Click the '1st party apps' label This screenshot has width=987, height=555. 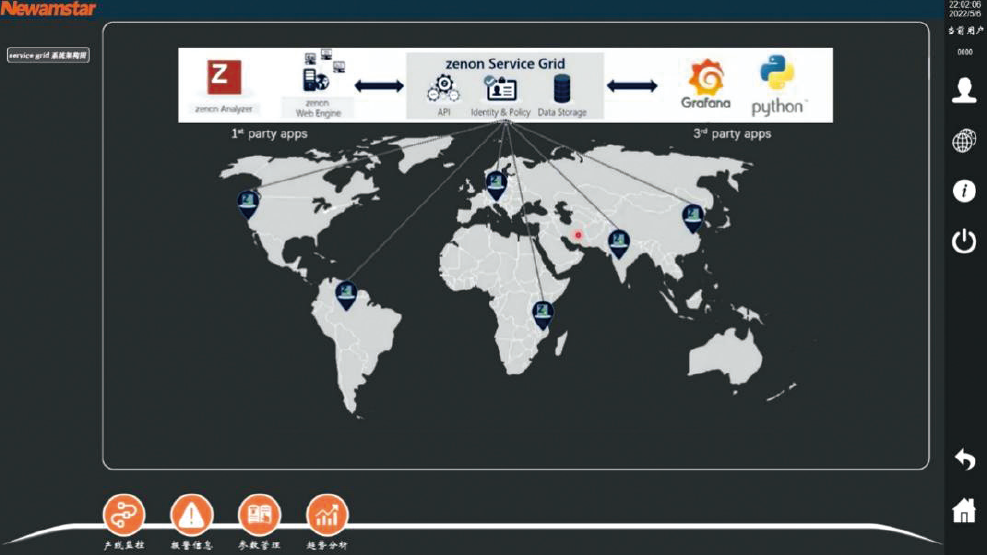click(x=269, y=133)
